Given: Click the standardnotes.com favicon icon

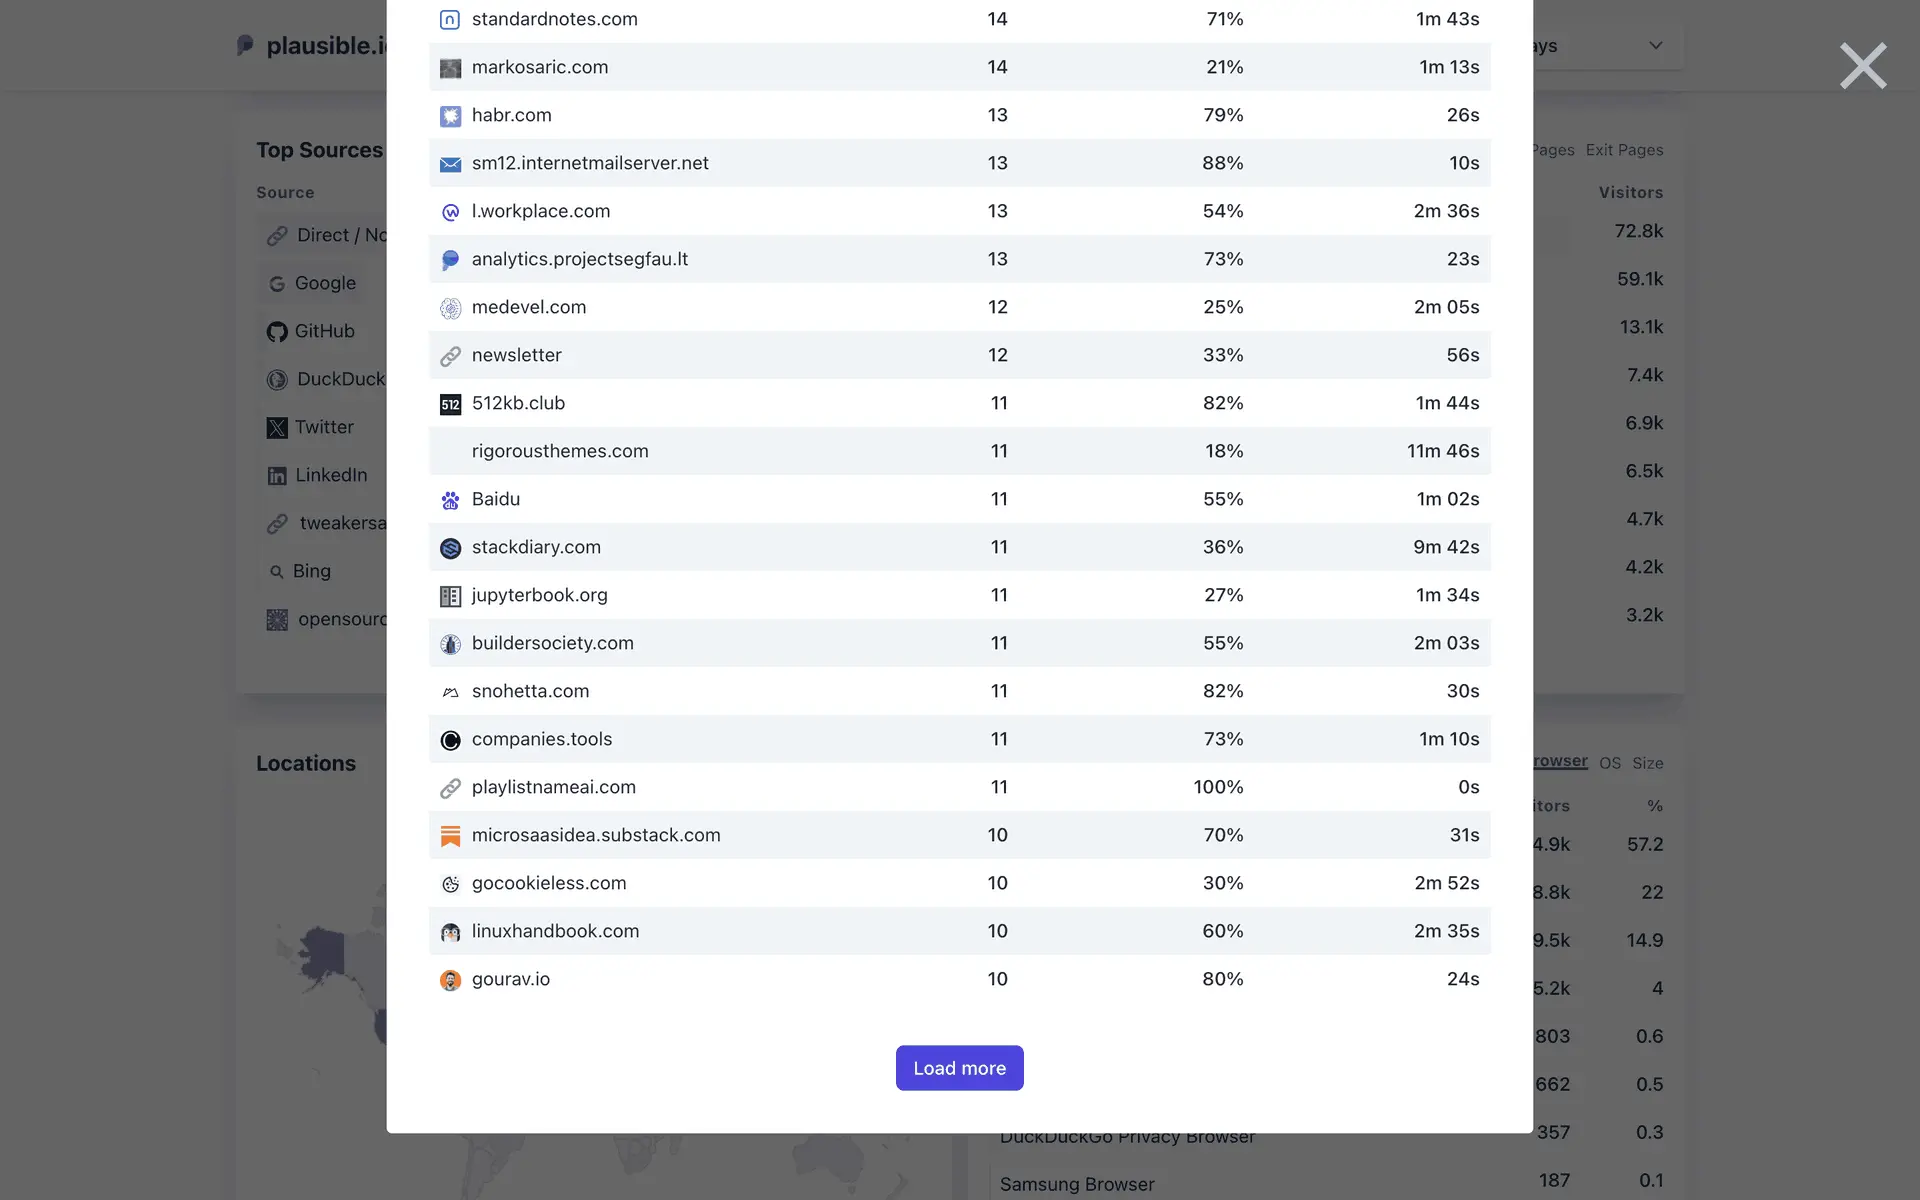Looking at the screenshot, I should [450, 20].
